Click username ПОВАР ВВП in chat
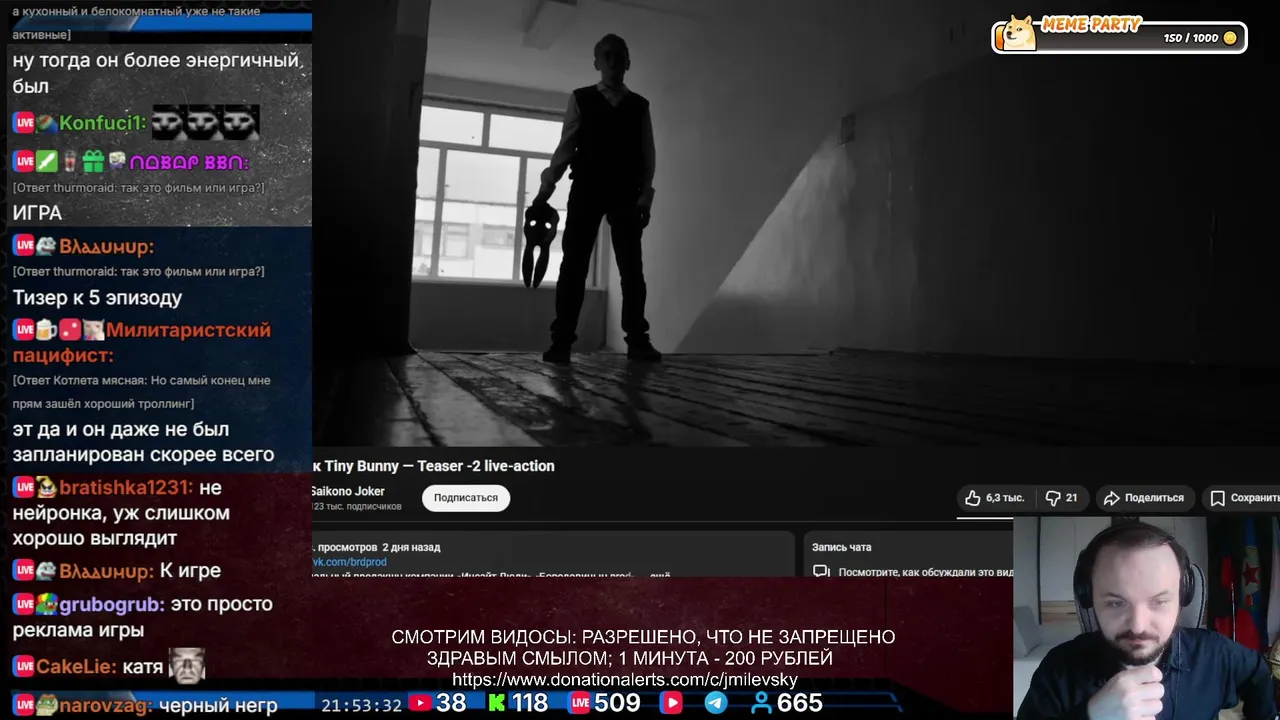1280x720 pixels. (x=189, y=162)
